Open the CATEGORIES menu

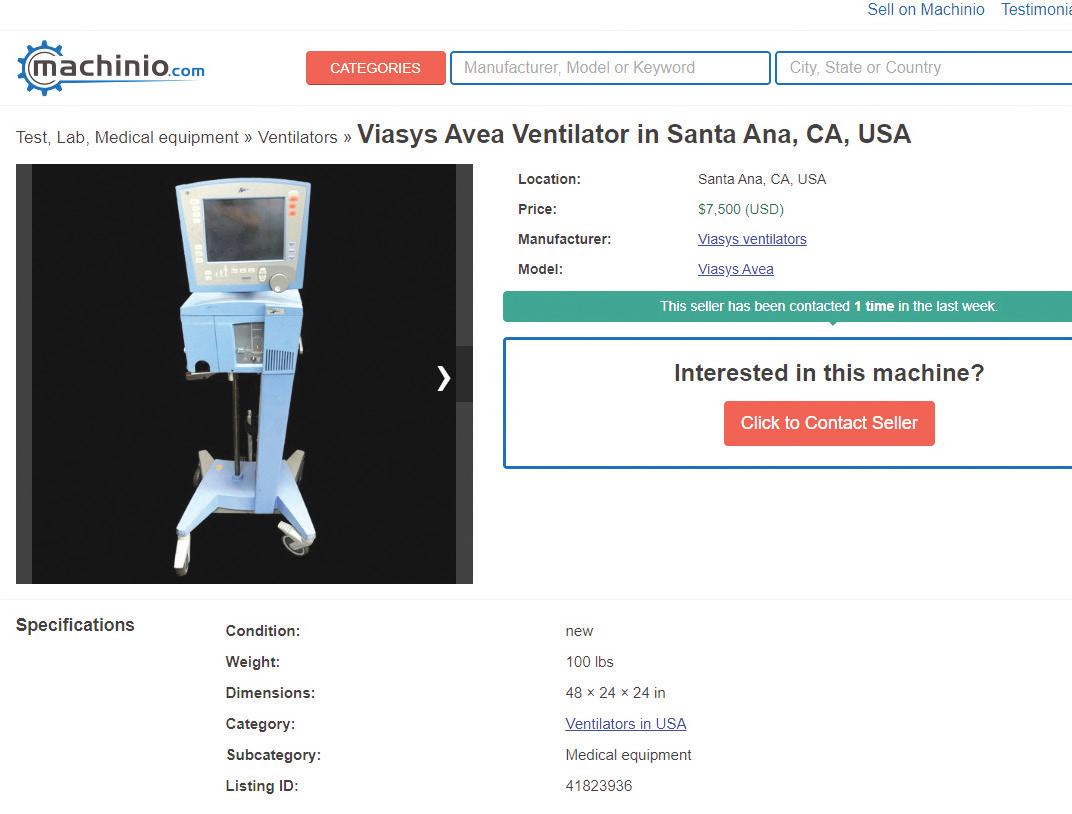point(375,68)
